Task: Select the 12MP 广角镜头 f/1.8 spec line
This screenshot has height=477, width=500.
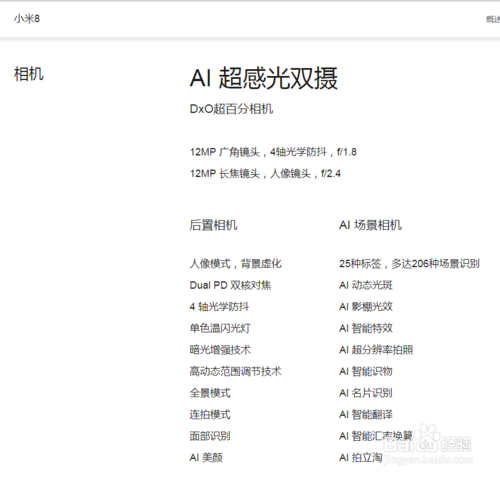Action: [x=273, y=152]
